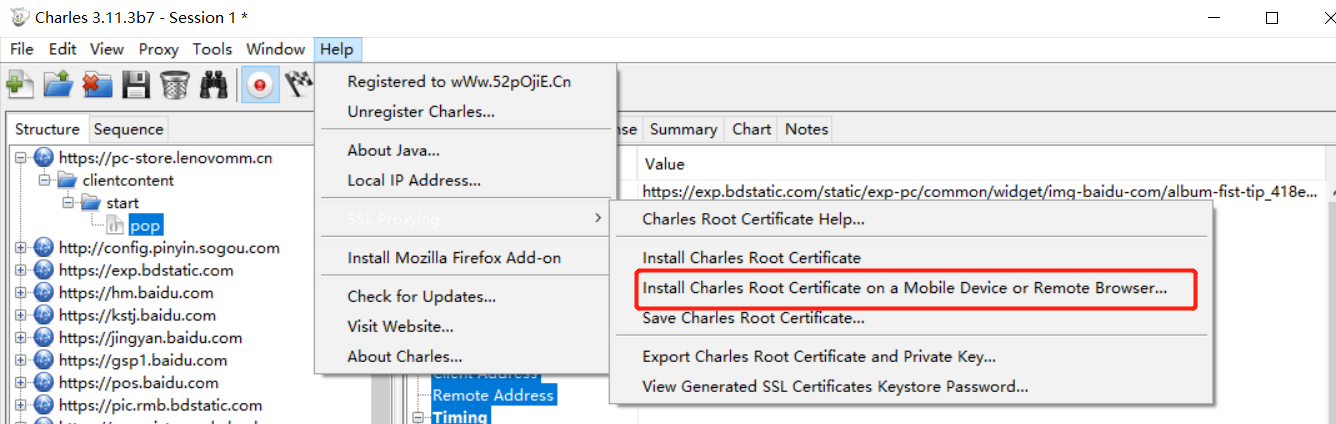Expand the config.pinyin.sogou.com host node
This screenshot has width=1336, height=424.
pos(21,248)
